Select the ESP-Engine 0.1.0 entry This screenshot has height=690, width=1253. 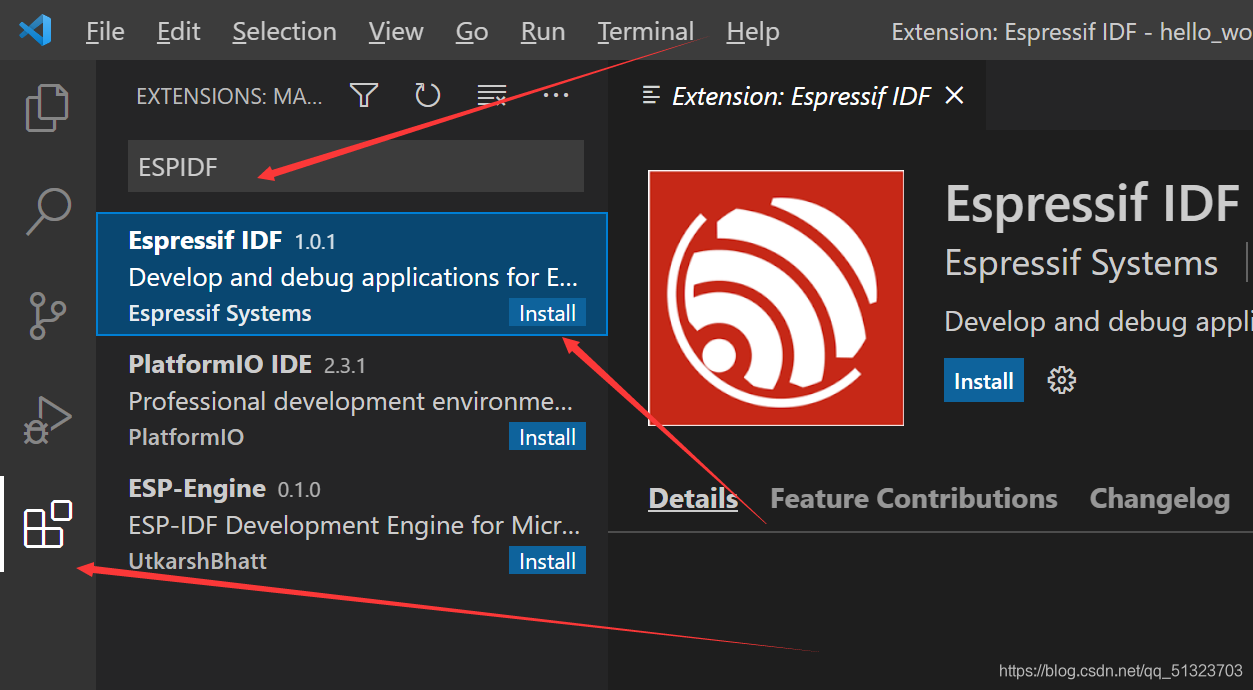pyautogui.click(x=352, y=522)
